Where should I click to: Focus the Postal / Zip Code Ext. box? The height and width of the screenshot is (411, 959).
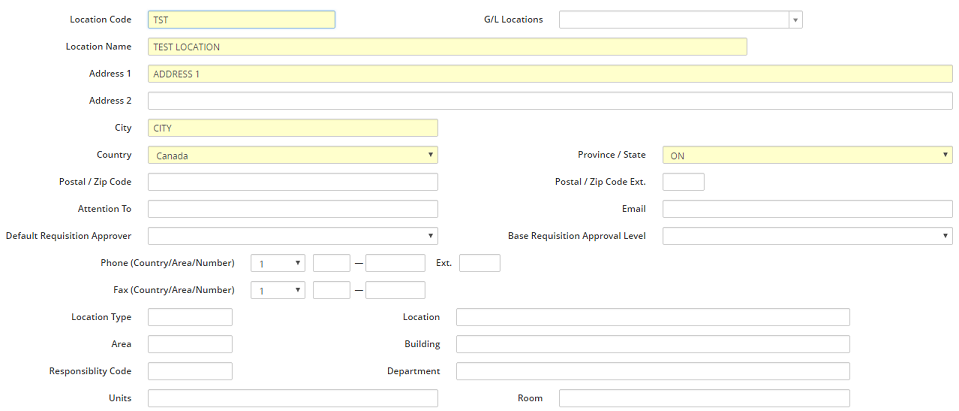point(683,182)
